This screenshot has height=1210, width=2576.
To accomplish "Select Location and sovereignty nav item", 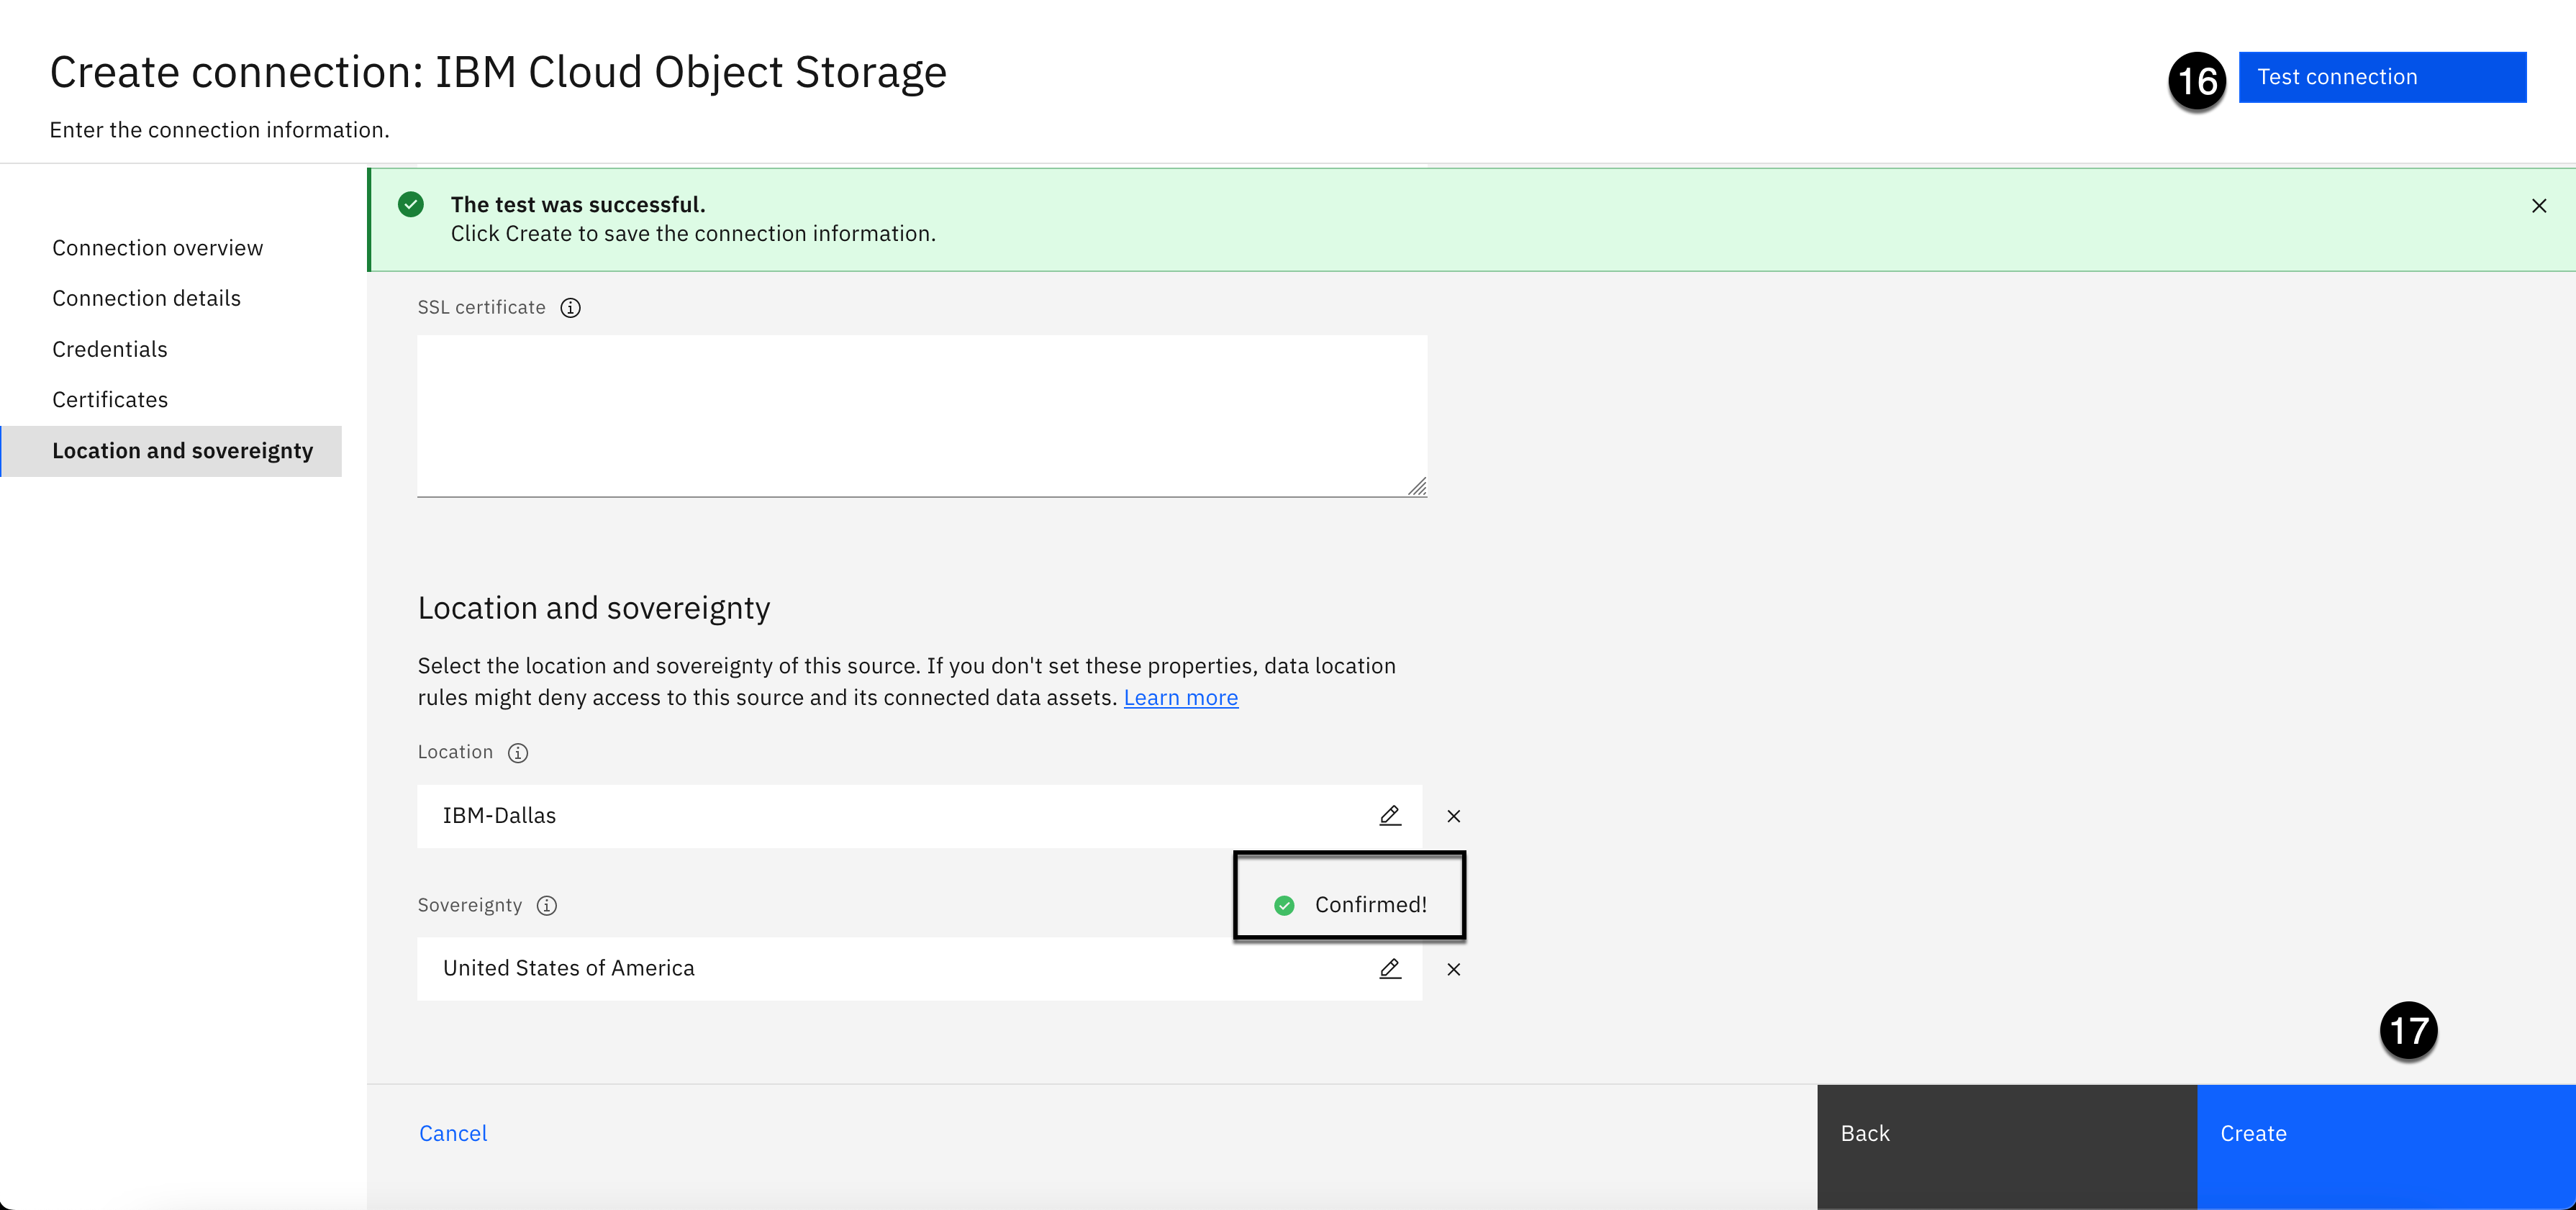I will (x=182, y=451).
